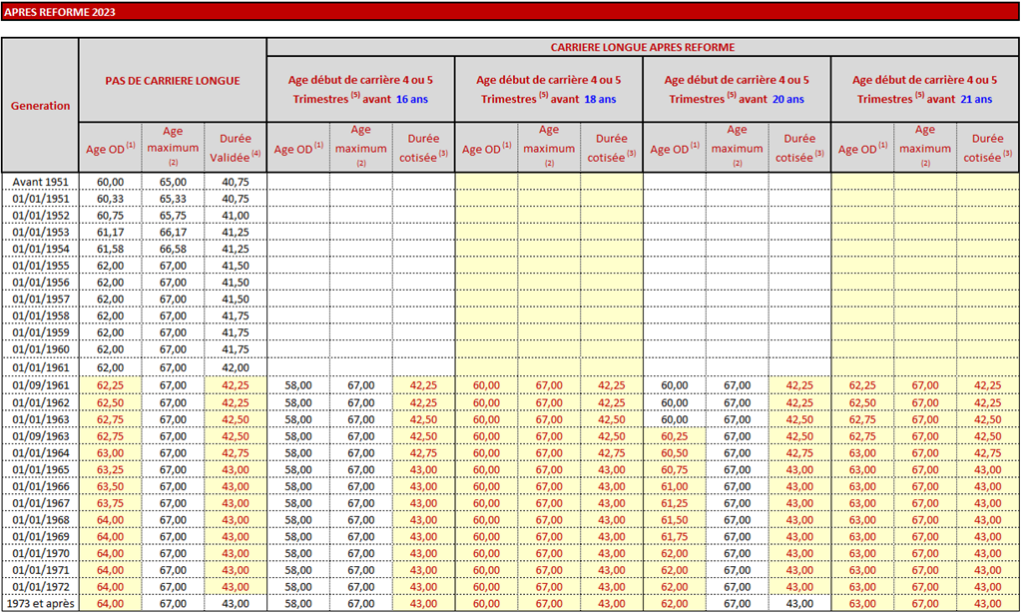Screen dimensions: 1024x614
Task: Click the 'APRES REFORME 2023' title banner
Action: coord(510,12)
